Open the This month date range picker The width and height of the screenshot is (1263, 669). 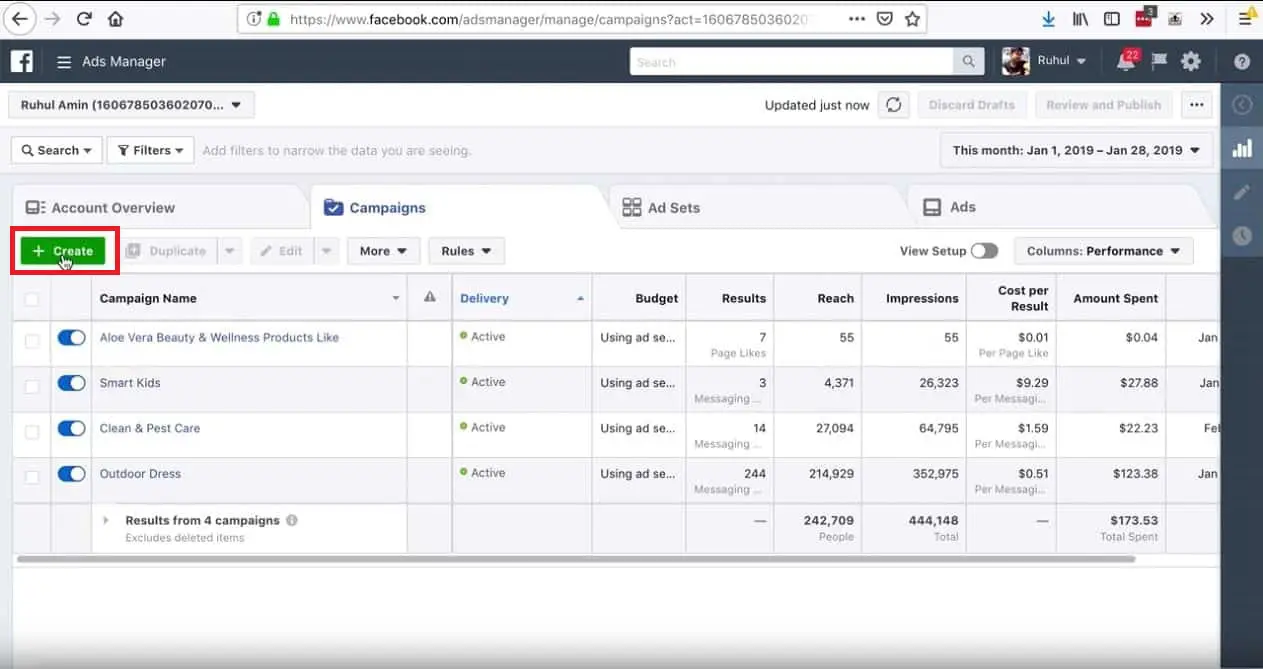[x=1076, y=150]
